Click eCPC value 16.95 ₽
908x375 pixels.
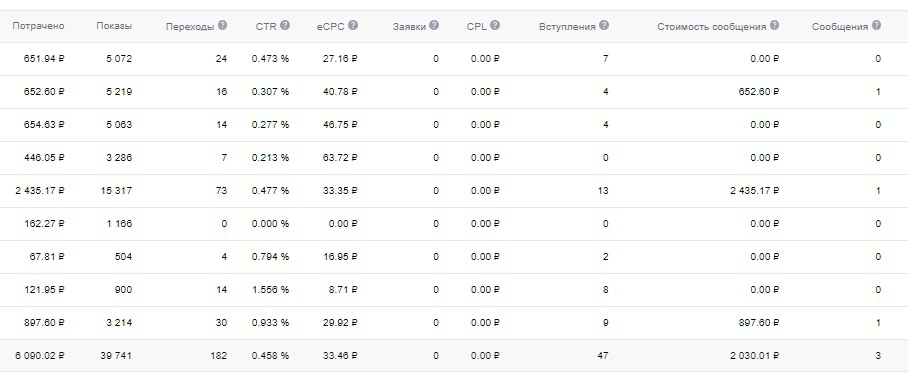pos(340,256)
